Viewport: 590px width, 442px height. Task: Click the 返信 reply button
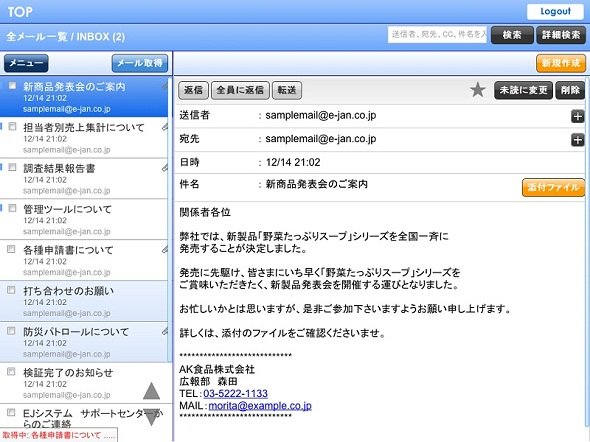click(193, 90)
